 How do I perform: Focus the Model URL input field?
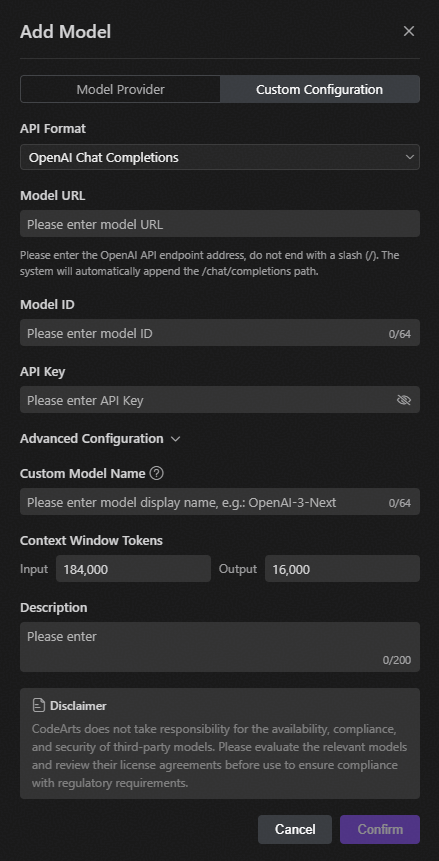[220, 224]
